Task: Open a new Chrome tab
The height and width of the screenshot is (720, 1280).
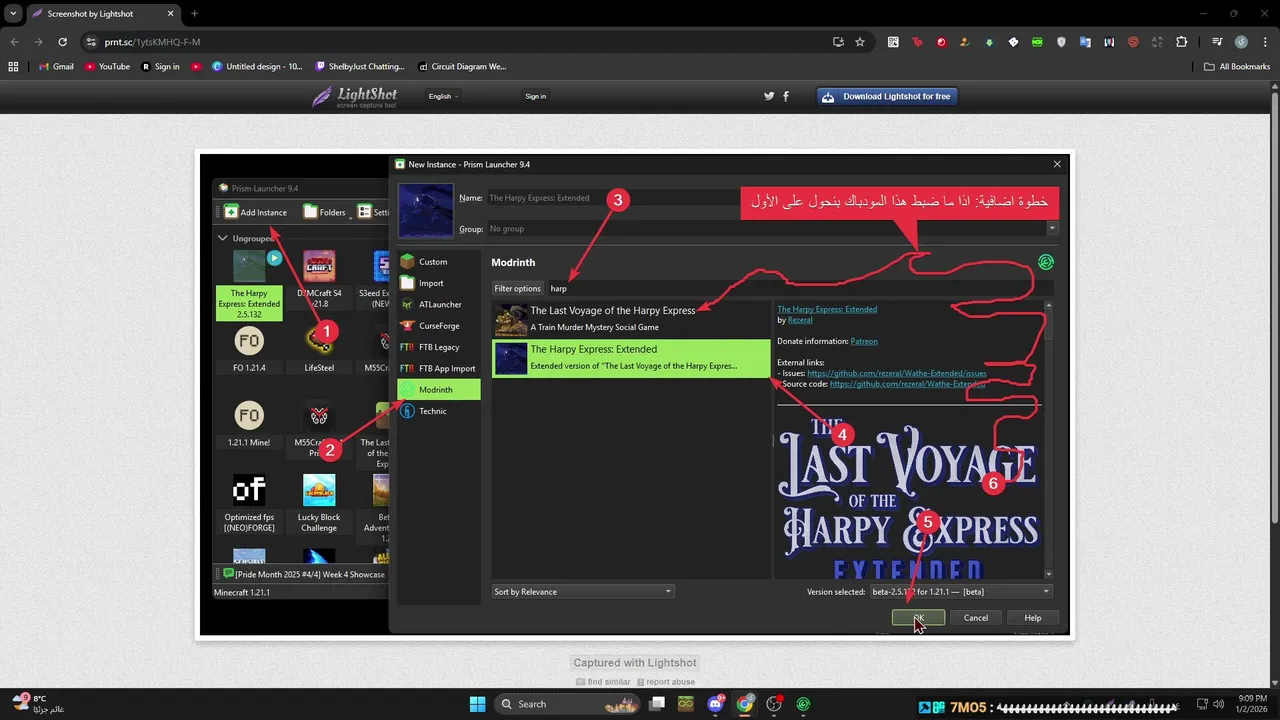Action: [x=194, y=14]
